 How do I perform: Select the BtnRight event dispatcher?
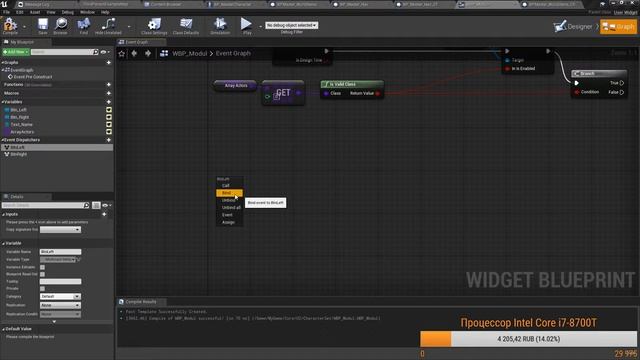(56, 154)
